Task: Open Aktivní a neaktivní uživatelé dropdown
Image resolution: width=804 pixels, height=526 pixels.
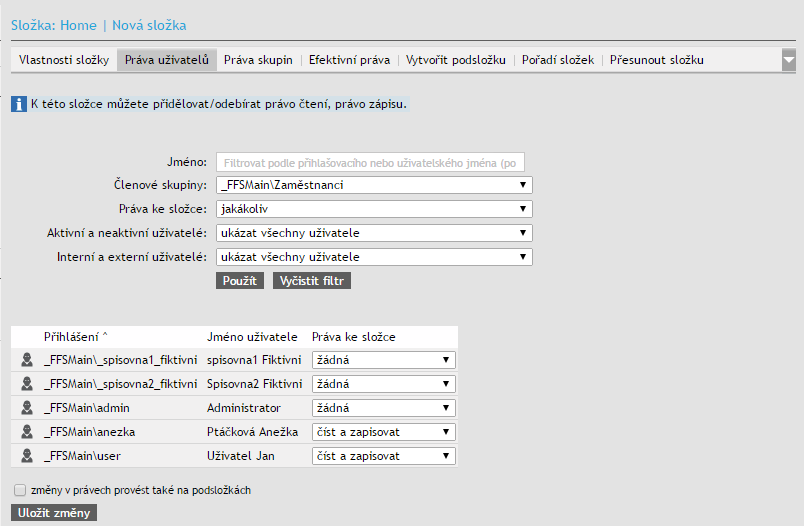Action: [x=374, y=233]
